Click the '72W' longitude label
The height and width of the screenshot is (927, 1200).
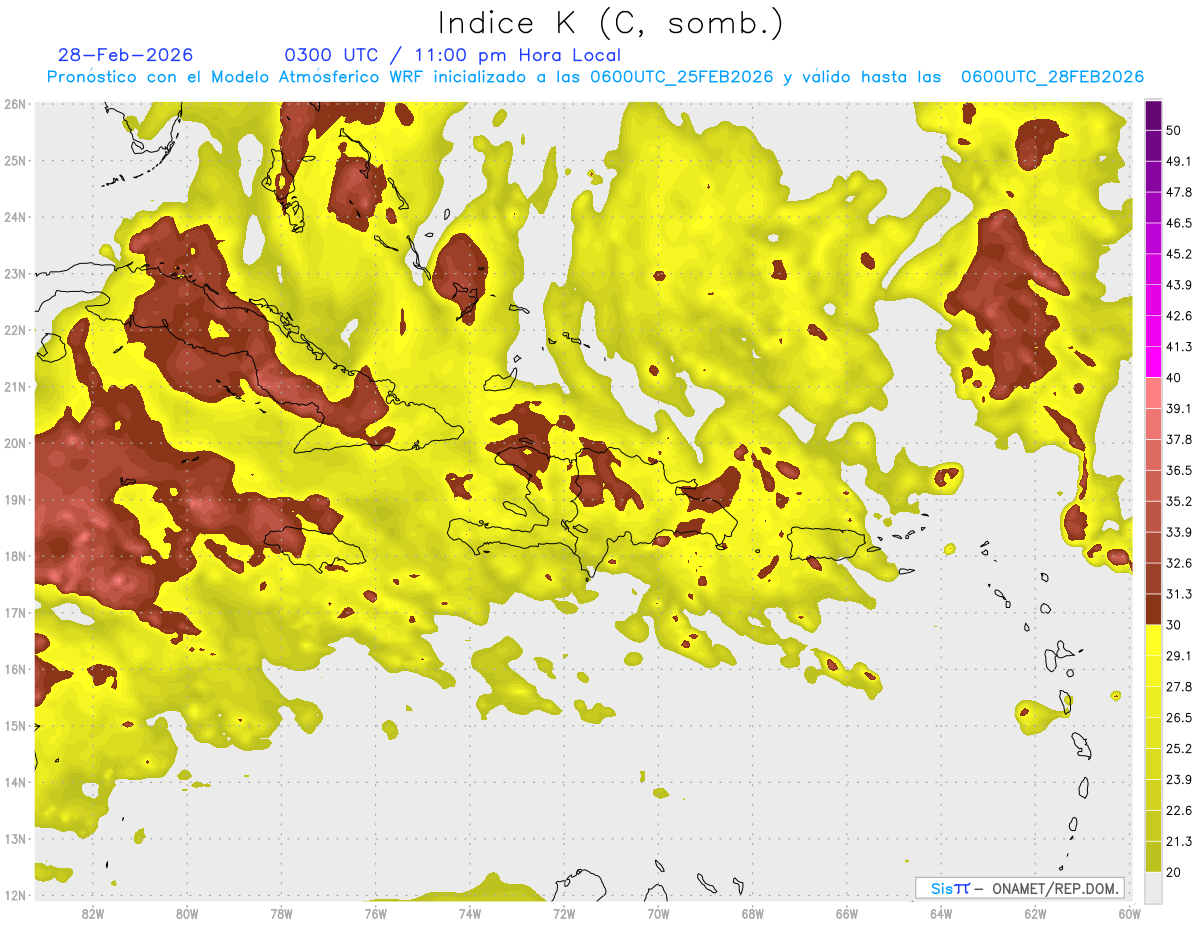pyautogui.click(x=564, y=913)
